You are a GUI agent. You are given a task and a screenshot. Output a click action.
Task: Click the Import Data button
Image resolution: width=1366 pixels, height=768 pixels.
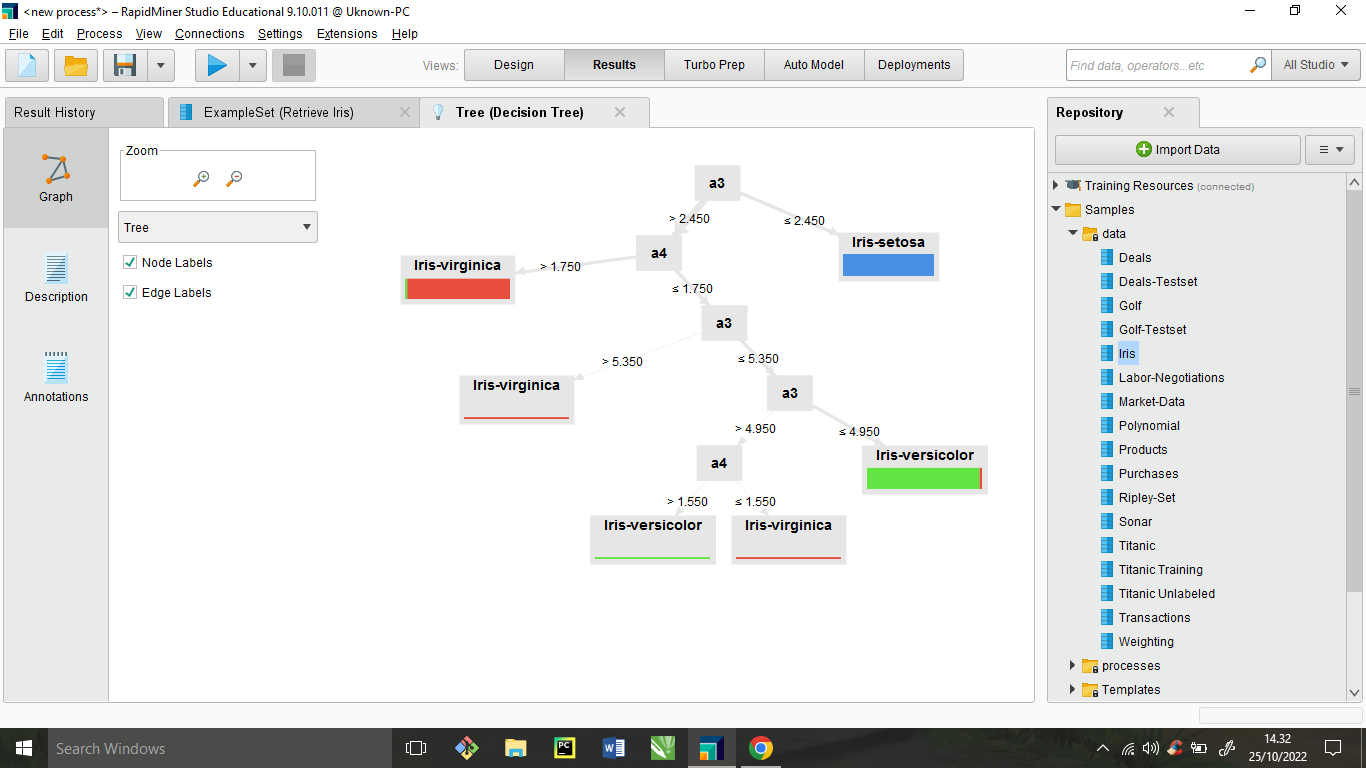coord(1177,149)
